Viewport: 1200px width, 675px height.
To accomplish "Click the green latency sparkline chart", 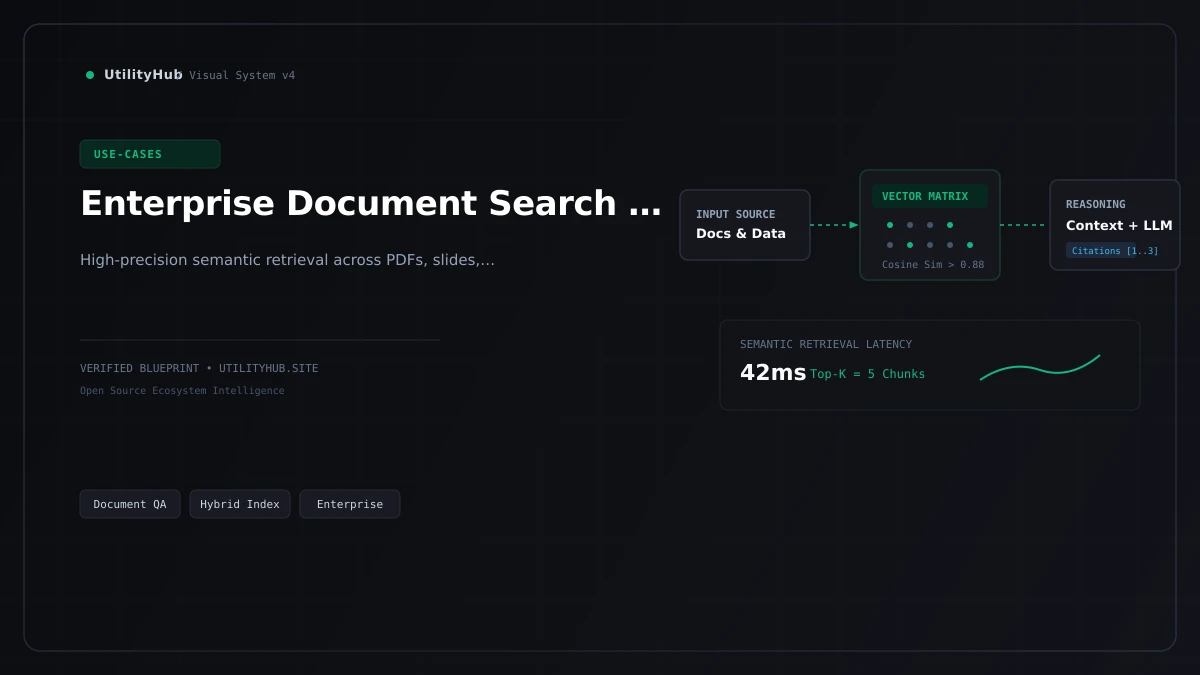I will pyautogui.click(x=1040, y=367).
